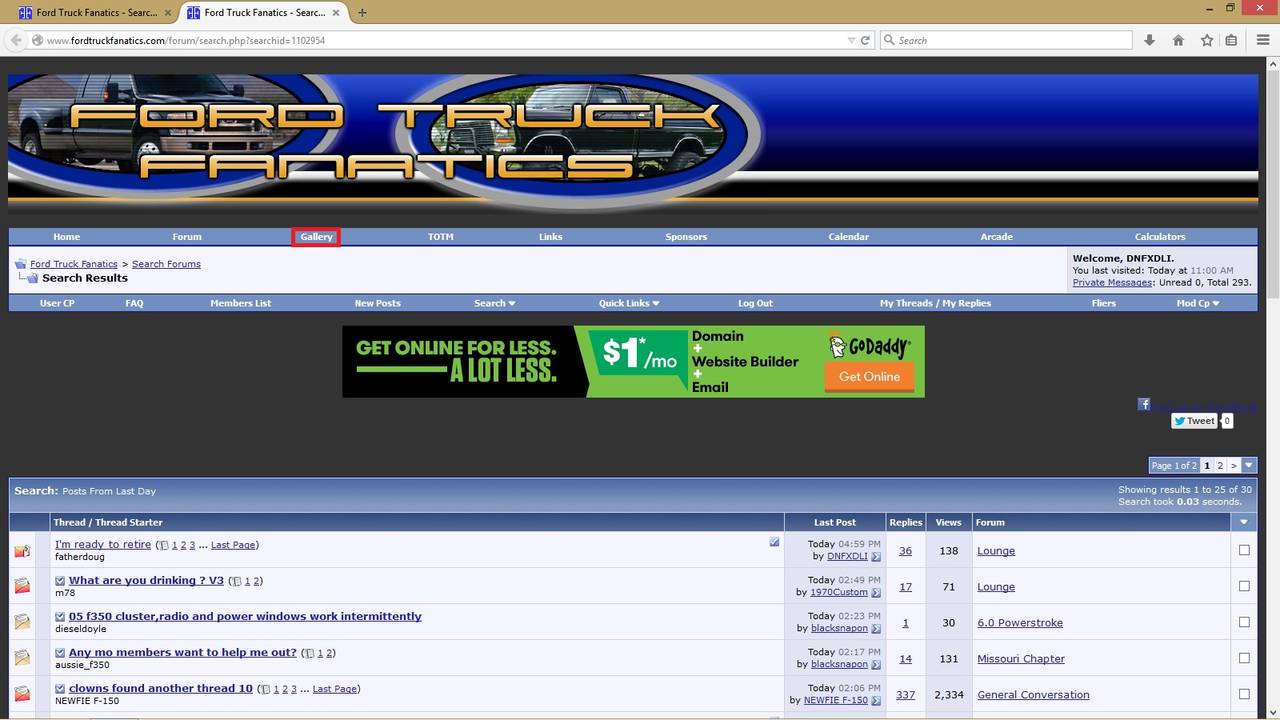The height and width of the screenshot is (720, 1280).
Task: Click the envelope icon for 'What are you drinking'
Action: click(22, 586)
